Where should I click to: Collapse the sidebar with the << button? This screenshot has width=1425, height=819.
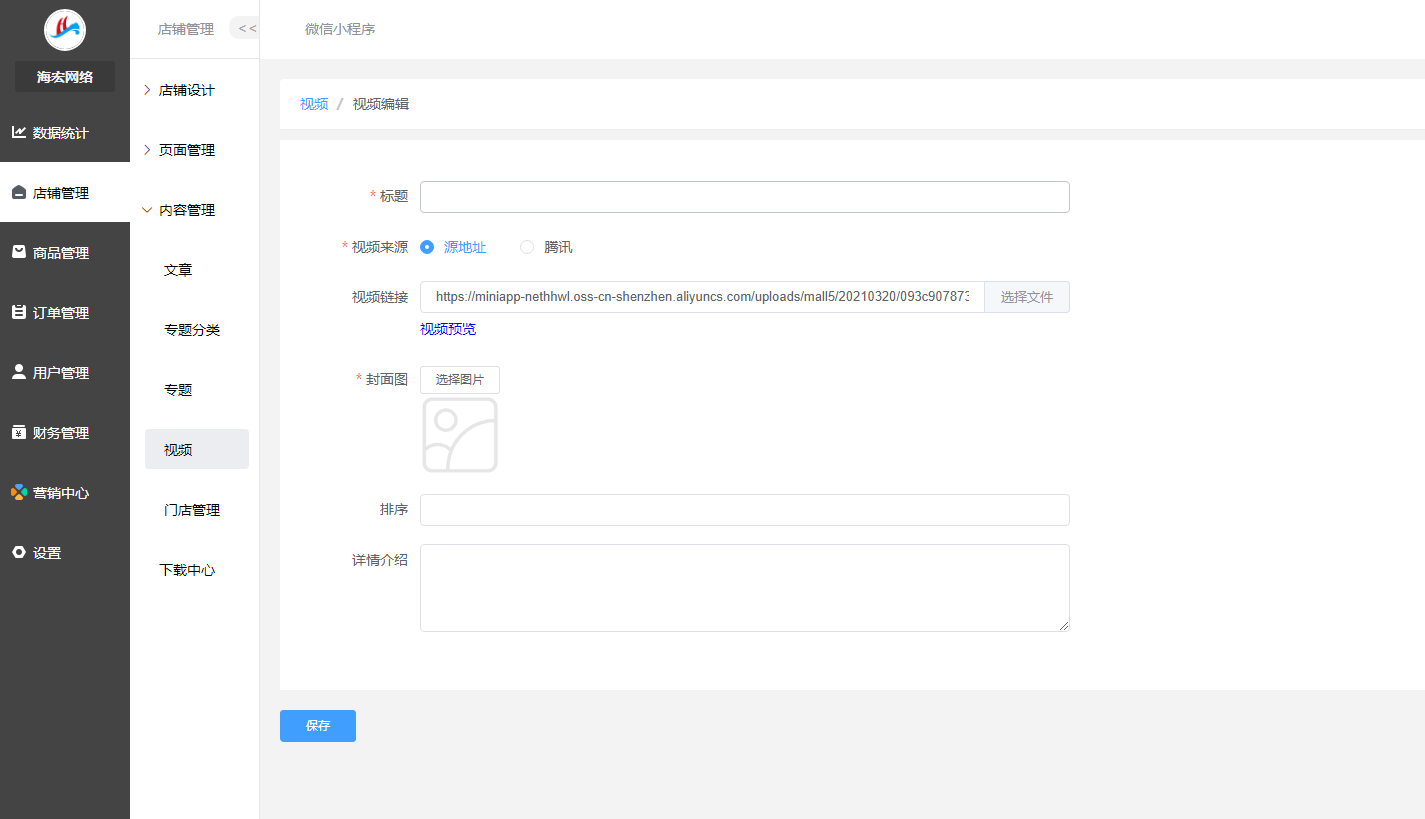click(x=246, y=28)
